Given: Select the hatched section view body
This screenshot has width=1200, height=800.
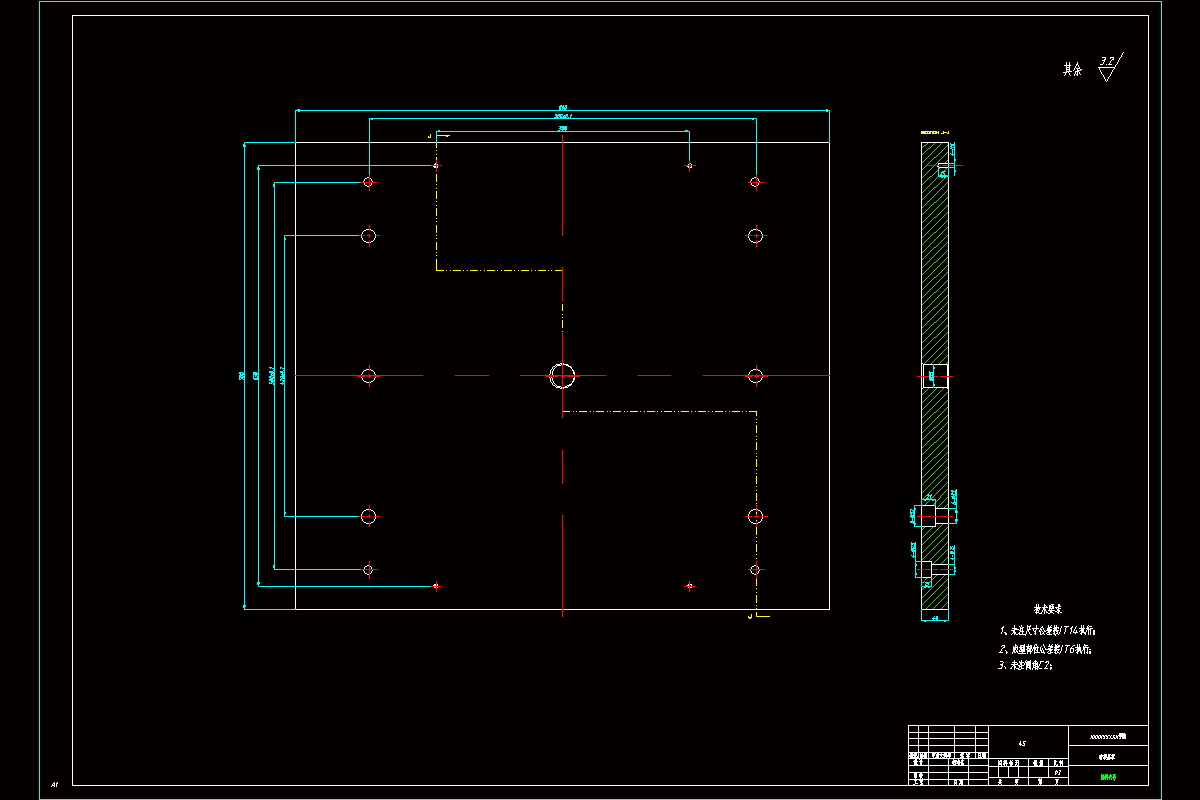Looking at the screenshot, I should click(936, 378).
